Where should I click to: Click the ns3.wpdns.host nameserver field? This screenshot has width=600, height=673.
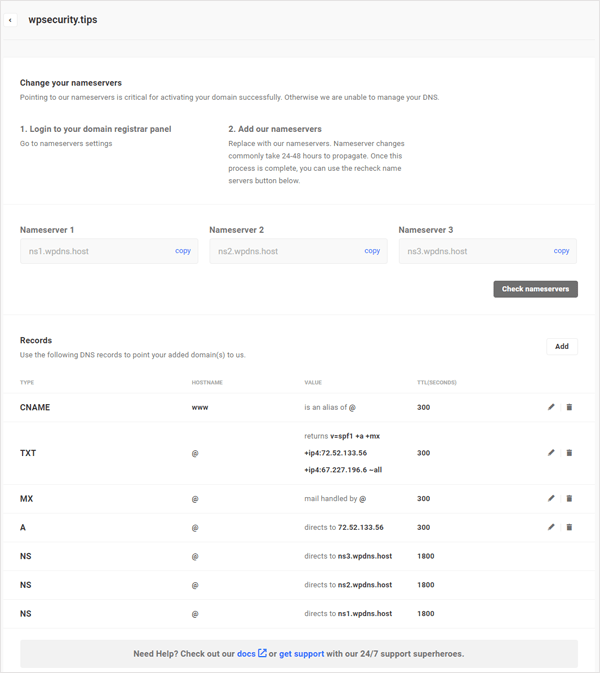tap(488, 251)
